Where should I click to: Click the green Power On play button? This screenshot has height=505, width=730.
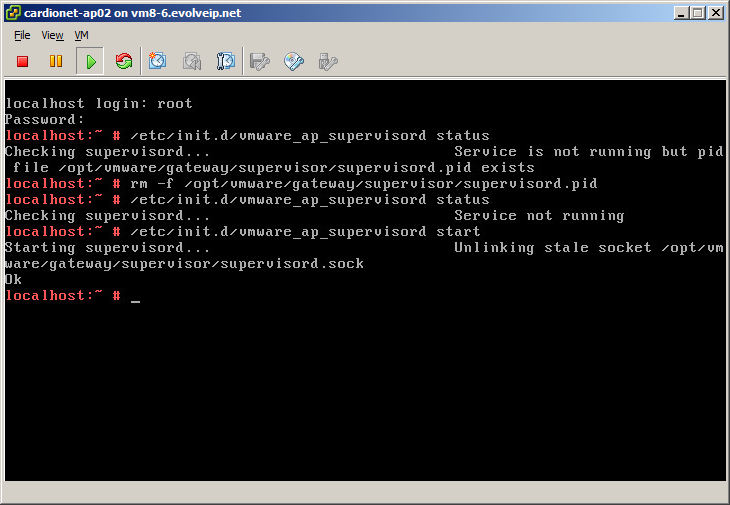click(90, 62)
